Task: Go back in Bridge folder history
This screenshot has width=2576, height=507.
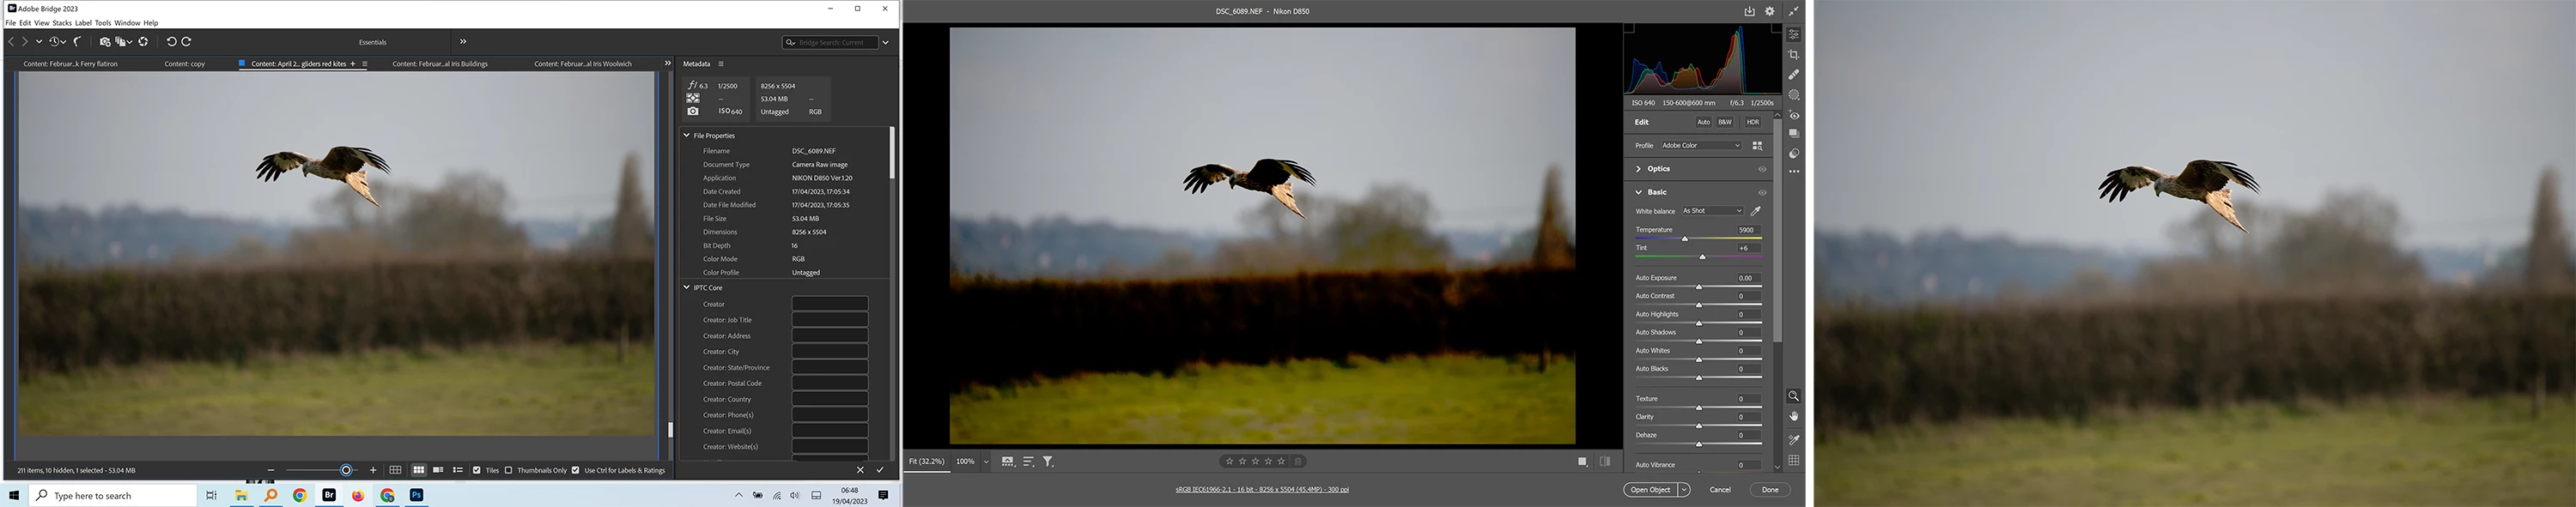Action: 11,42
